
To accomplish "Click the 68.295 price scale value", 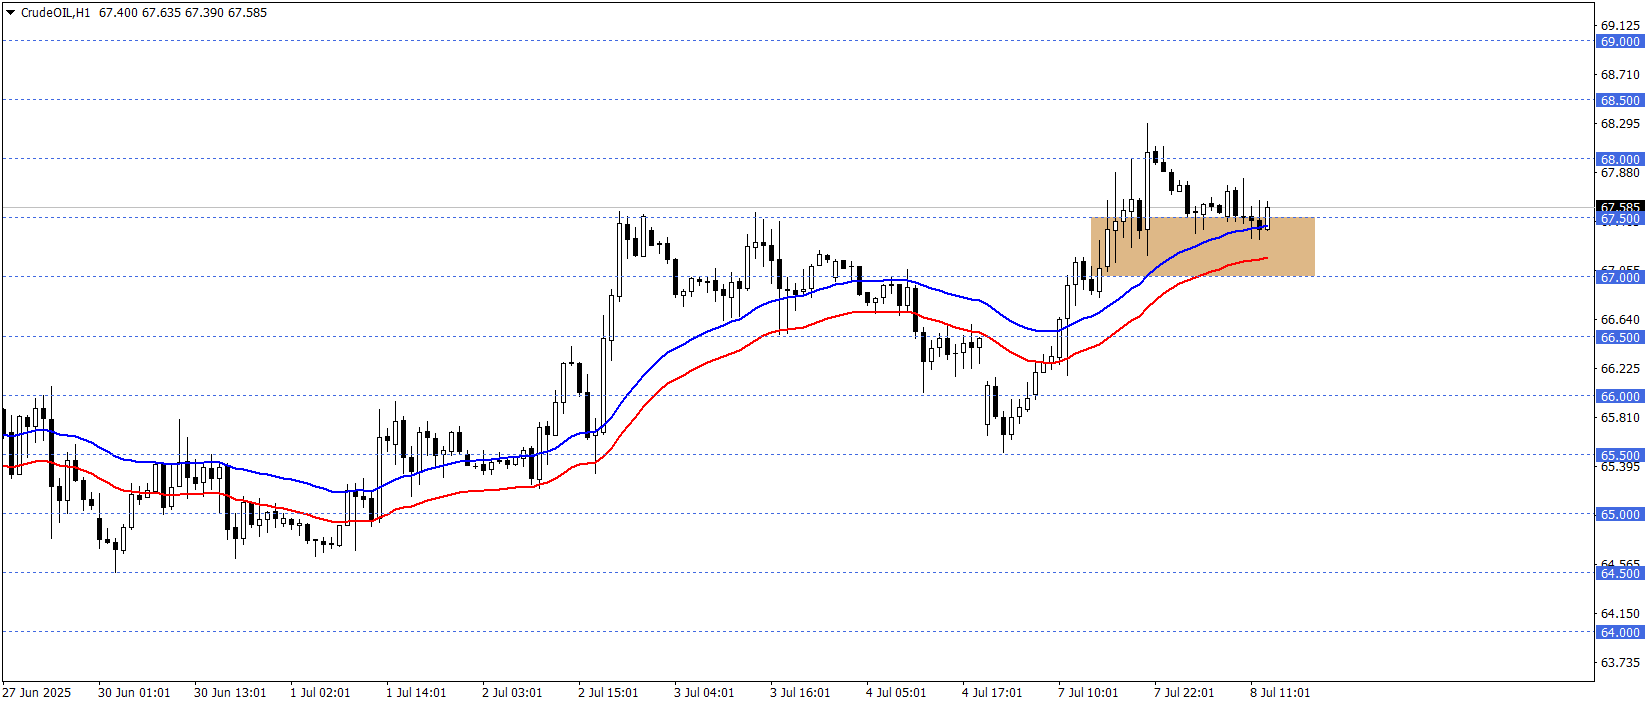I will point(1620,123).
